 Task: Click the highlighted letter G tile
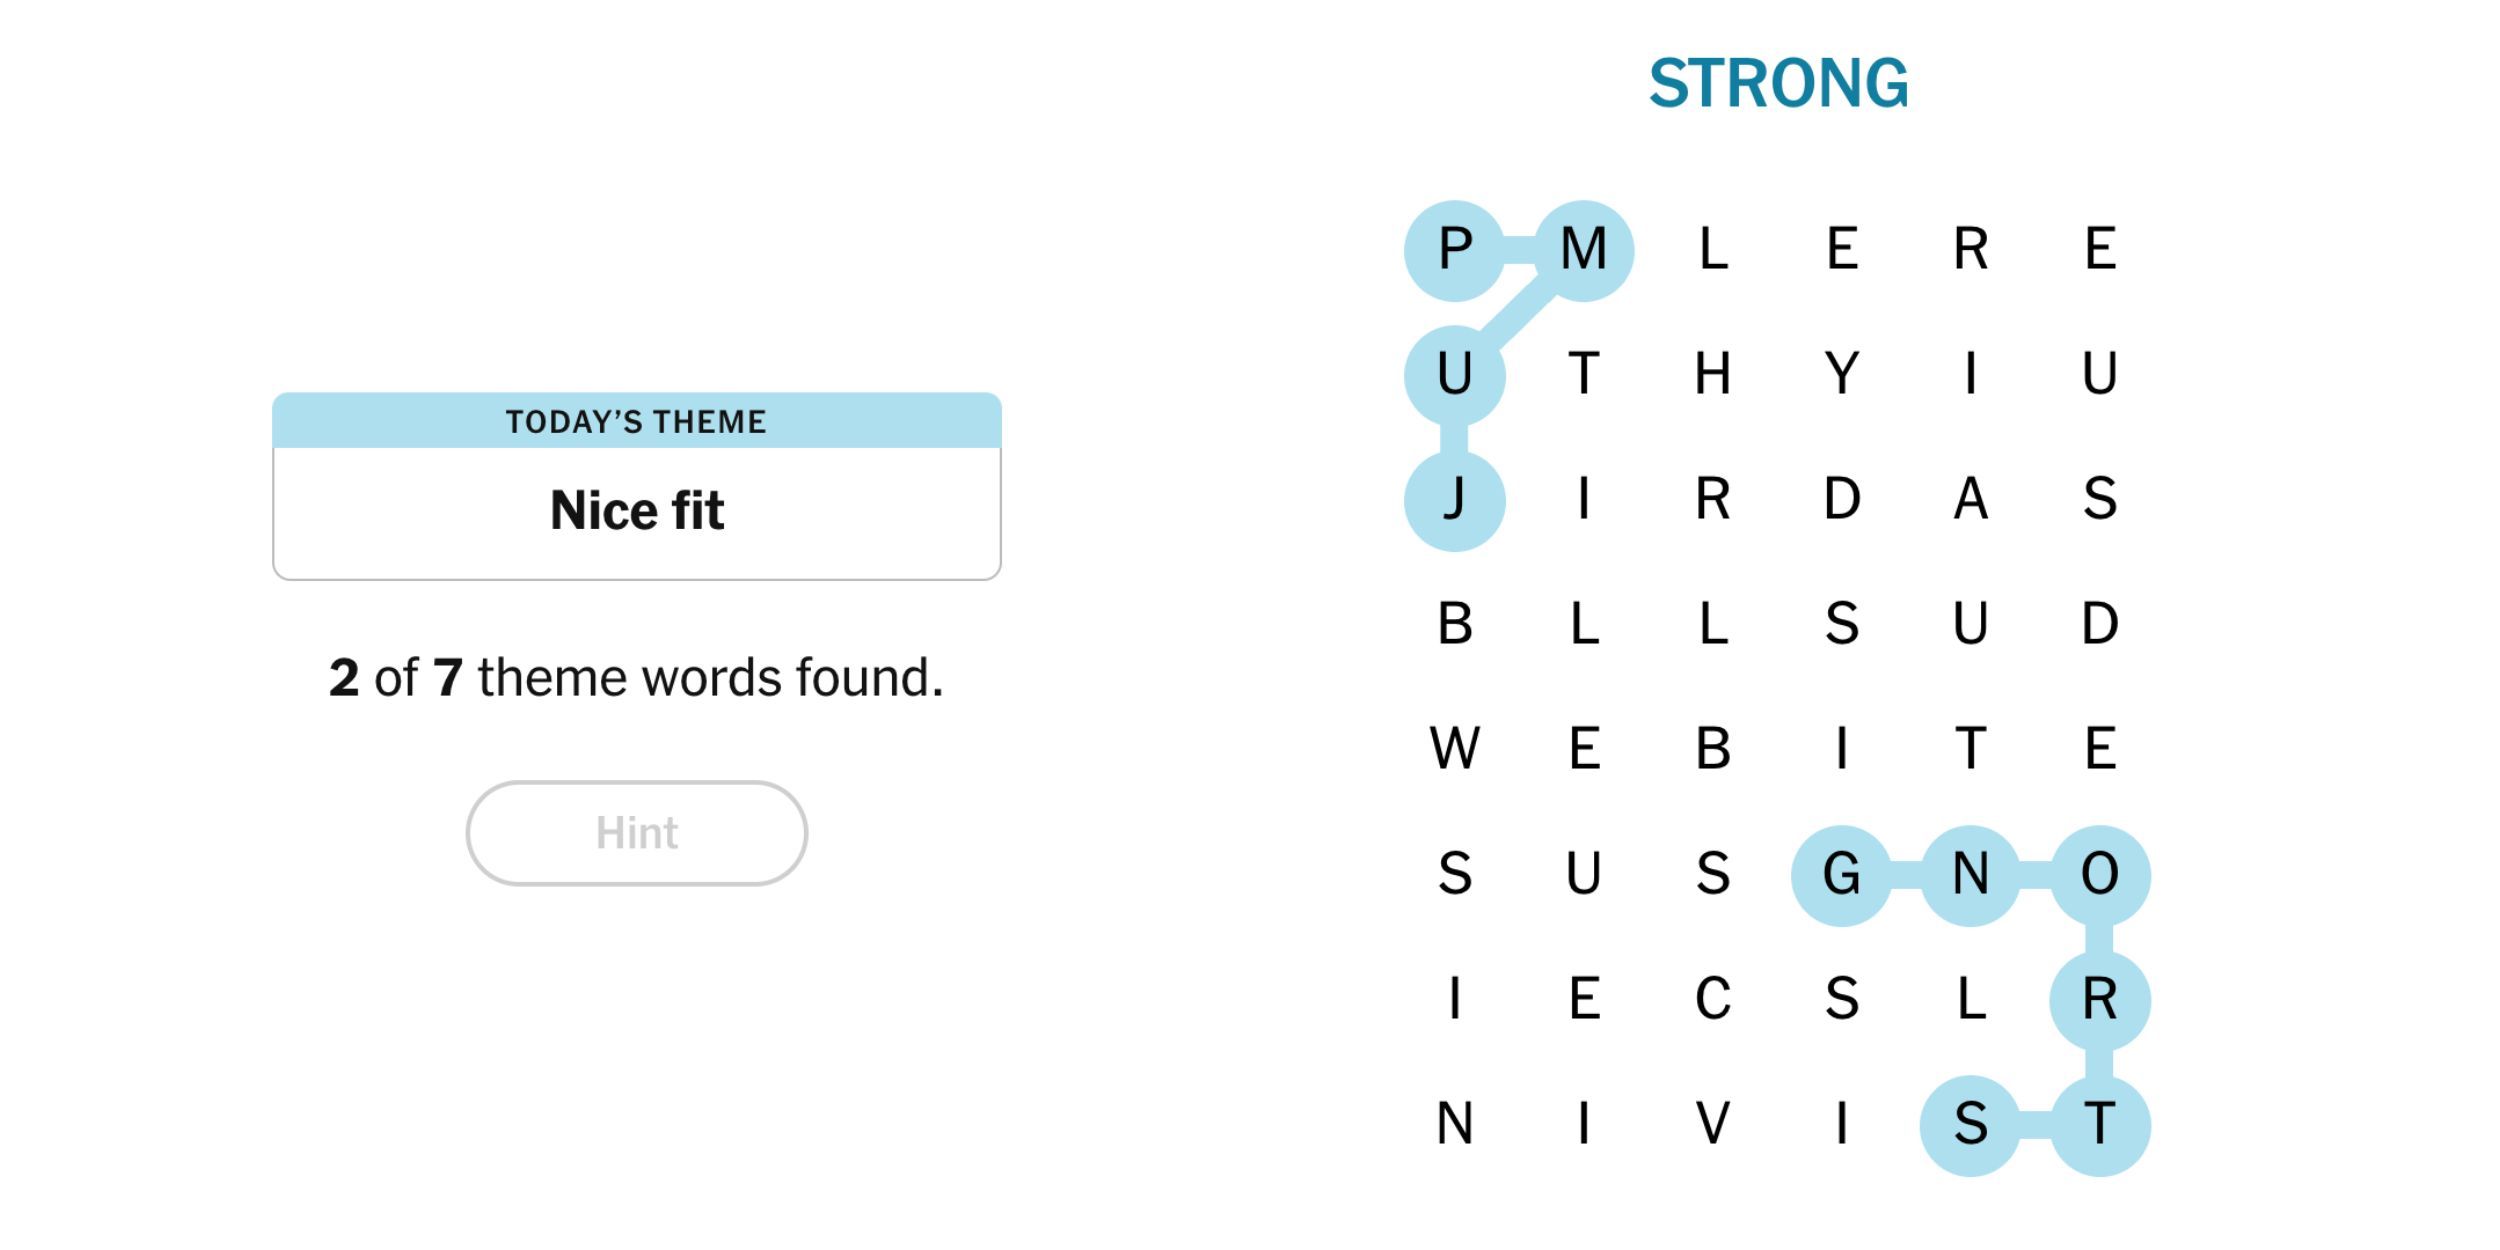click(1841, 874)
